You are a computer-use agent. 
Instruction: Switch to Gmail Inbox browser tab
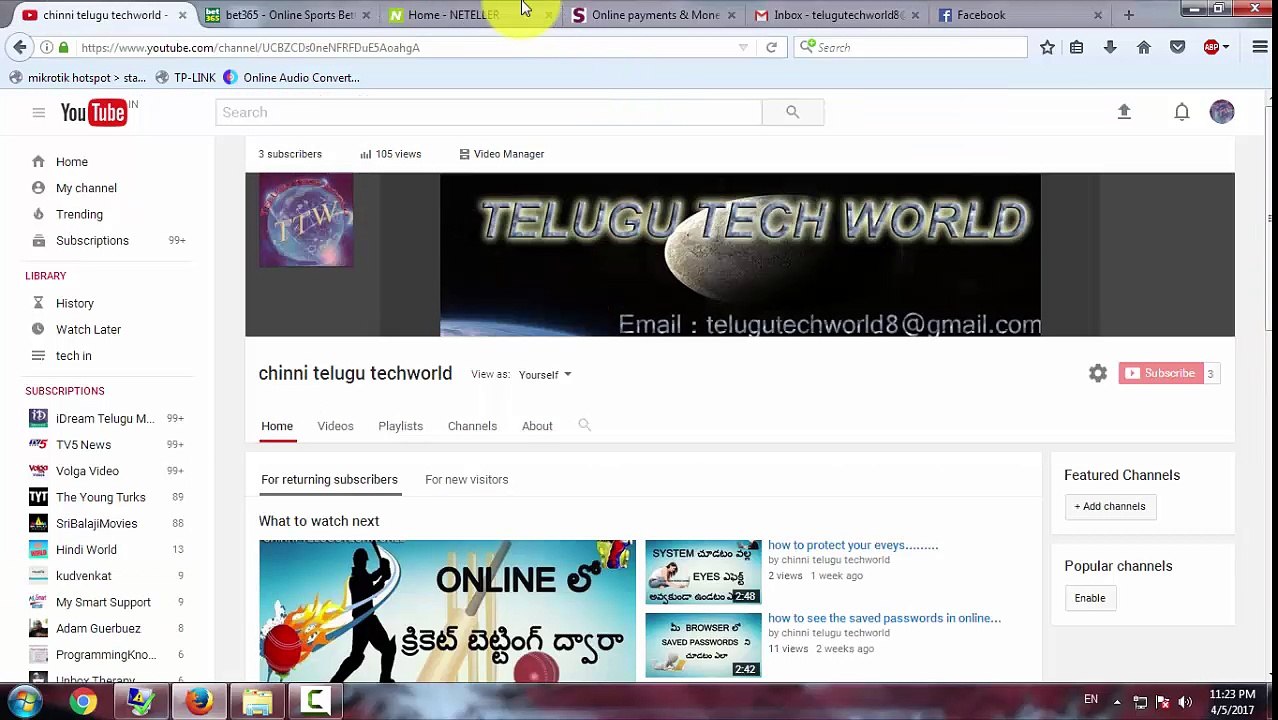click(x=837, y=15)
